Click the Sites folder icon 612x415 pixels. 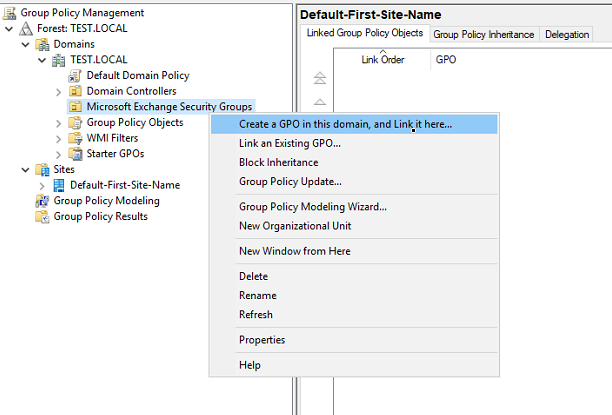pos(42,169)
